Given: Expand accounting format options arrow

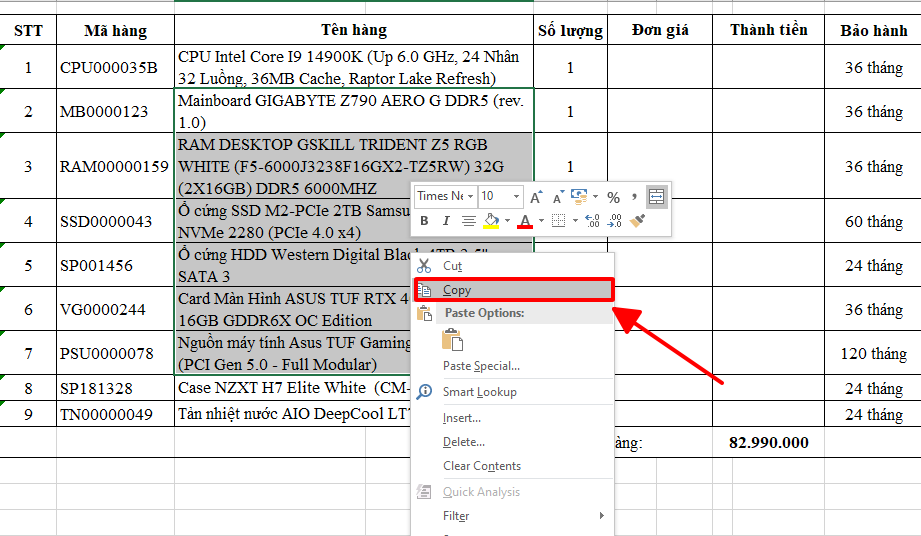Looking at the screenshot, I should 595,197.
